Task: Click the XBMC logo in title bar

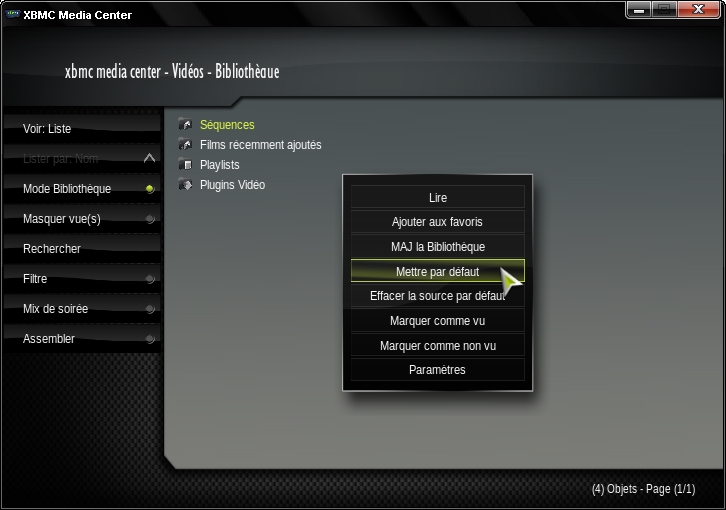Action: click(x=12, y=15)
